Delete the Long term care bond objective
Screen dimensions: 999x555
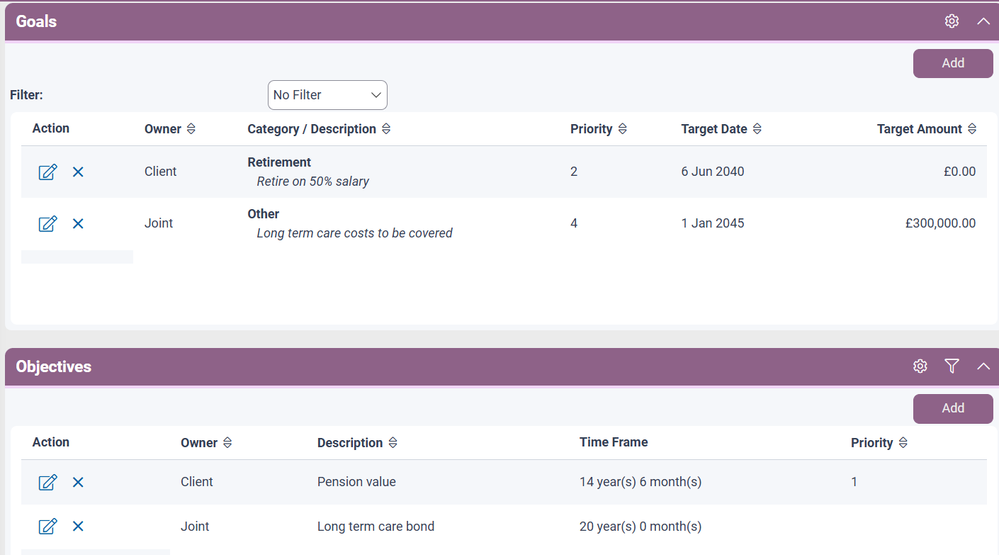pyautogui.click(x=78, y=527)
